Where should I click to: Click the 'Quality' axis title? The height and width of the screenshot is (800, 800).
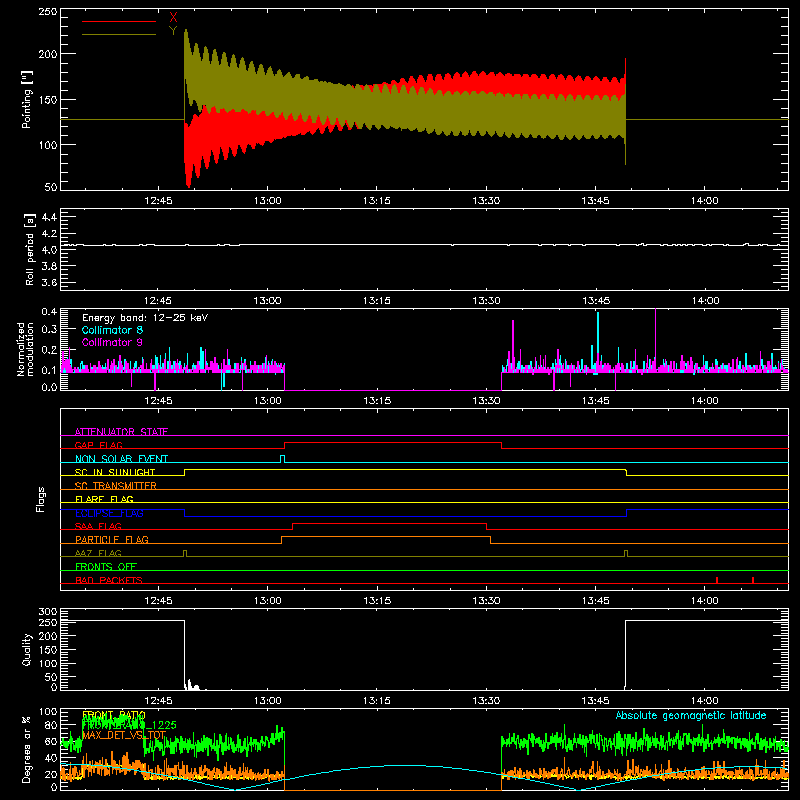click(x=27, y=649)
